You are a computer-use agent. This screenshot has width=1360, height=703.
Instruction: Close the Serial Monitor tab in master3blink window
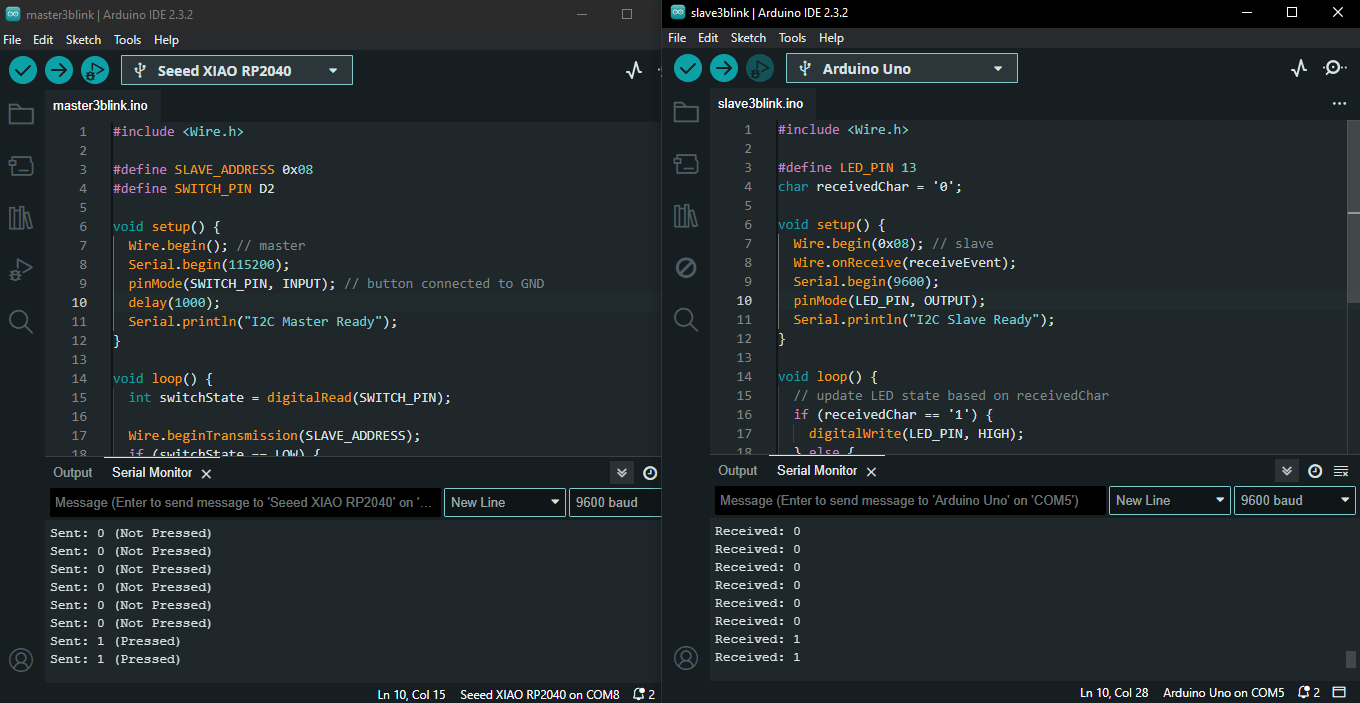coord(206,473)
